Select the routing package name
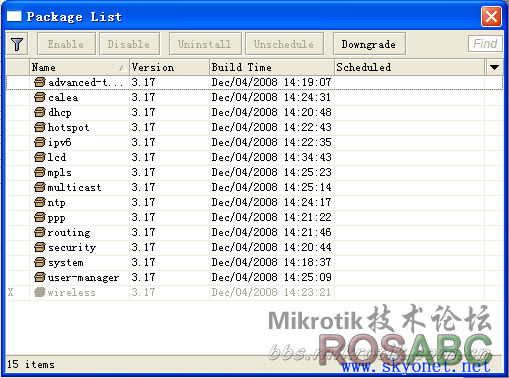Image resolution: width=509 pixels, height=378 pixels. (x=69, y=232)
